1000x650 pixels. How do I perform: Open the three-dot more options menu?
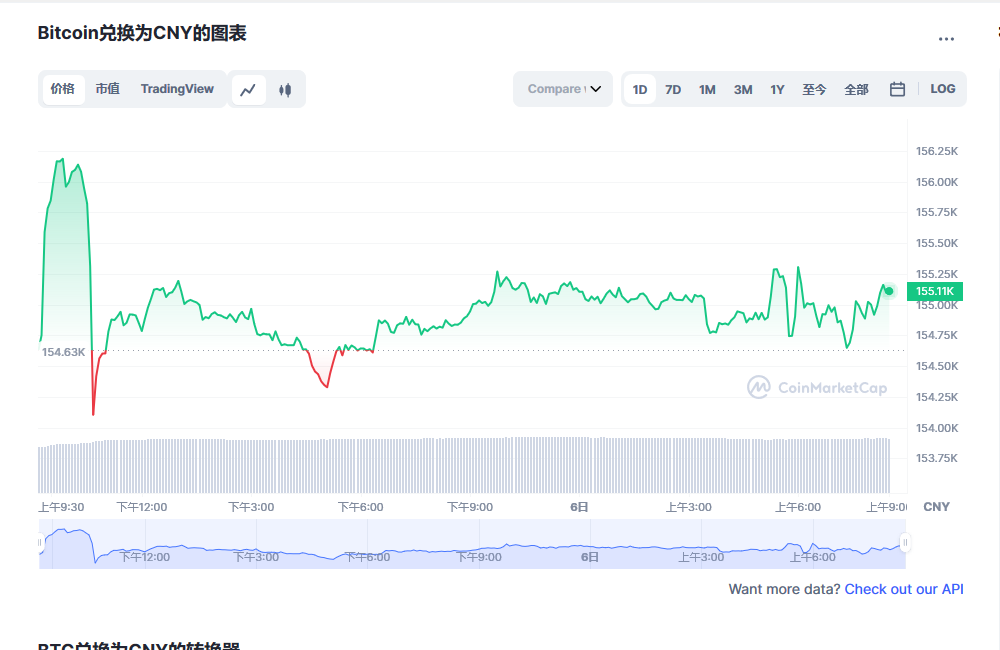pos(946,39)
